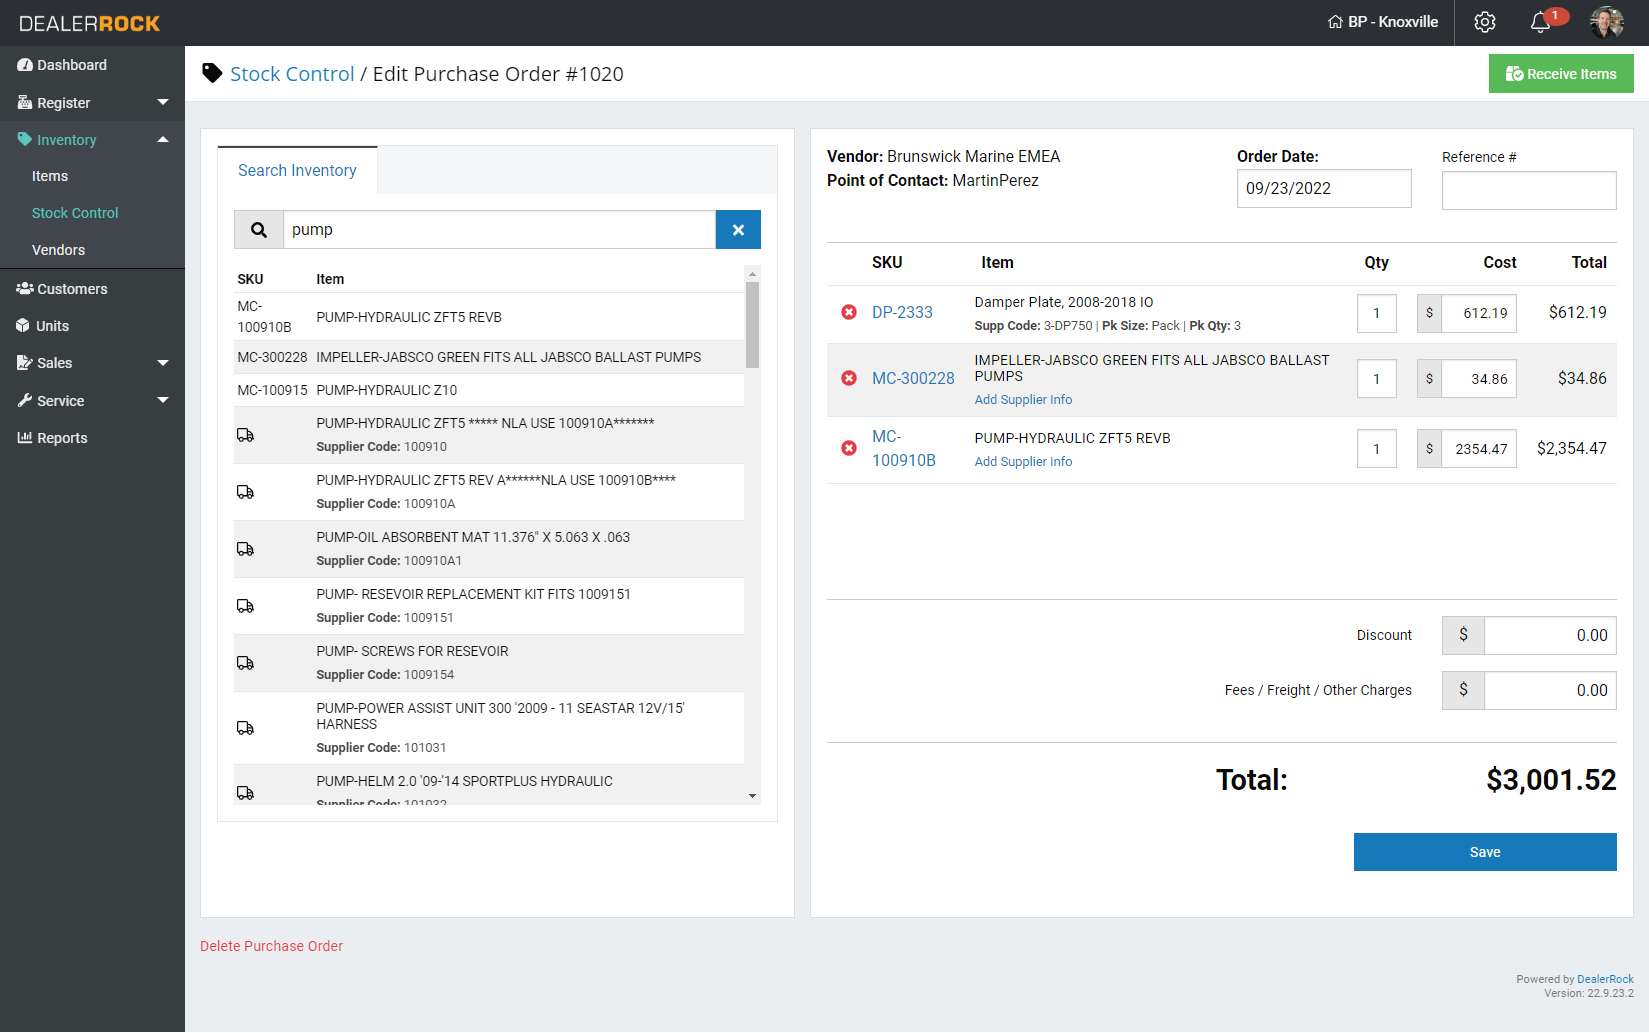Open the MC-100910B SKU link in order
The width and height of the screenshot is (1649, 1033).
click(904, 448)
